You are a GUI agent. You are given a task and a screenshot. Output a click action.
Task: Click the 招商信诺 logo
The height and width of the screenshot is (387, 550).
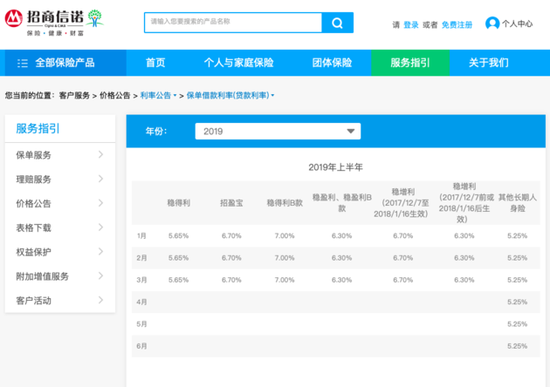(54, 23)
